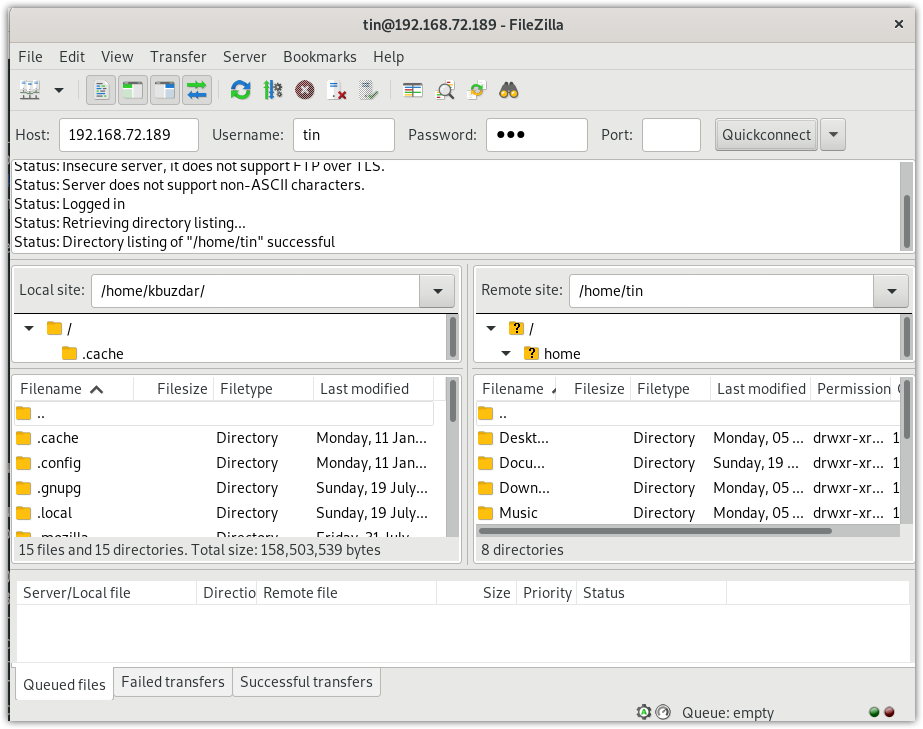
Task: Click binoculars file search icon
Action: [509, 91]
